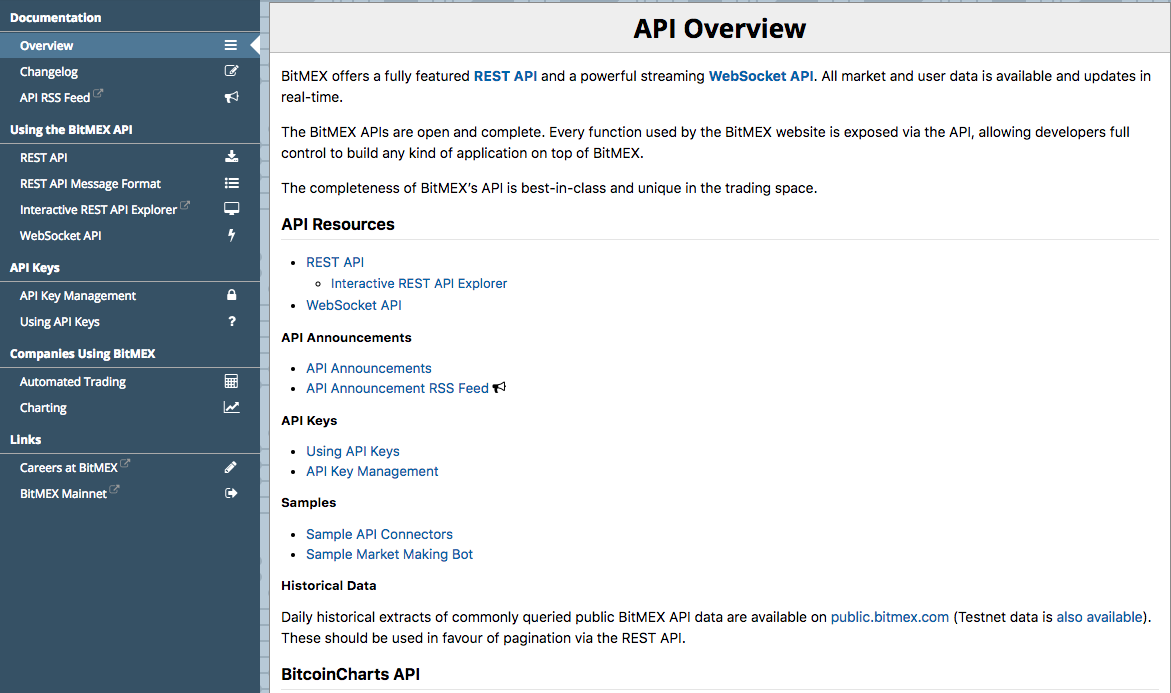Click the megaphone icon beside API RSS Feed
This screenshot has height=693, width=1171.
pos(232,97)
